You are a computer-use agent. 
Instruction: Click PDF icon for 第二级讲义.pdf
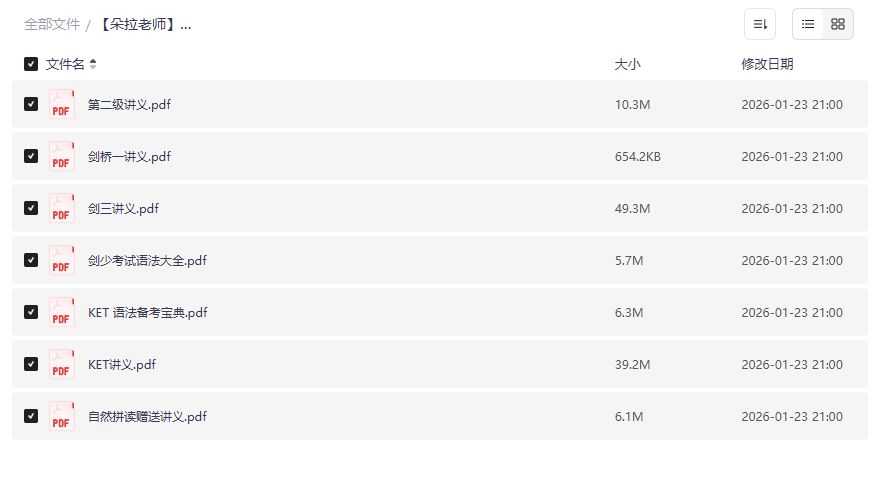tap(62, 104)
